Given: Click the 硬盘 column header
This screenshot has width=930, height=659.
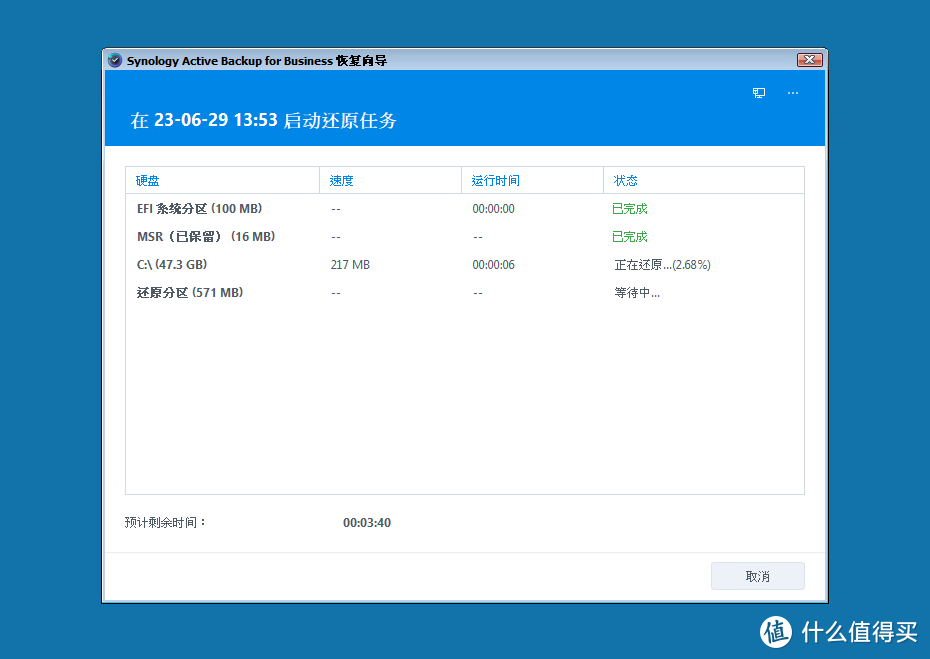Looking at the screenshot, I should click(222, 180).
